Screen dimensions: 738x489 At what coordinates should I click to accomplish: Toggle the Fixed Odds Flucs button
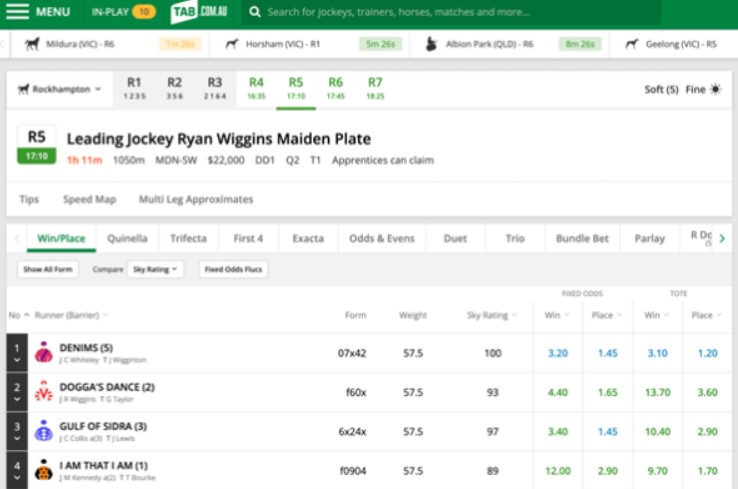coord(233,269)
